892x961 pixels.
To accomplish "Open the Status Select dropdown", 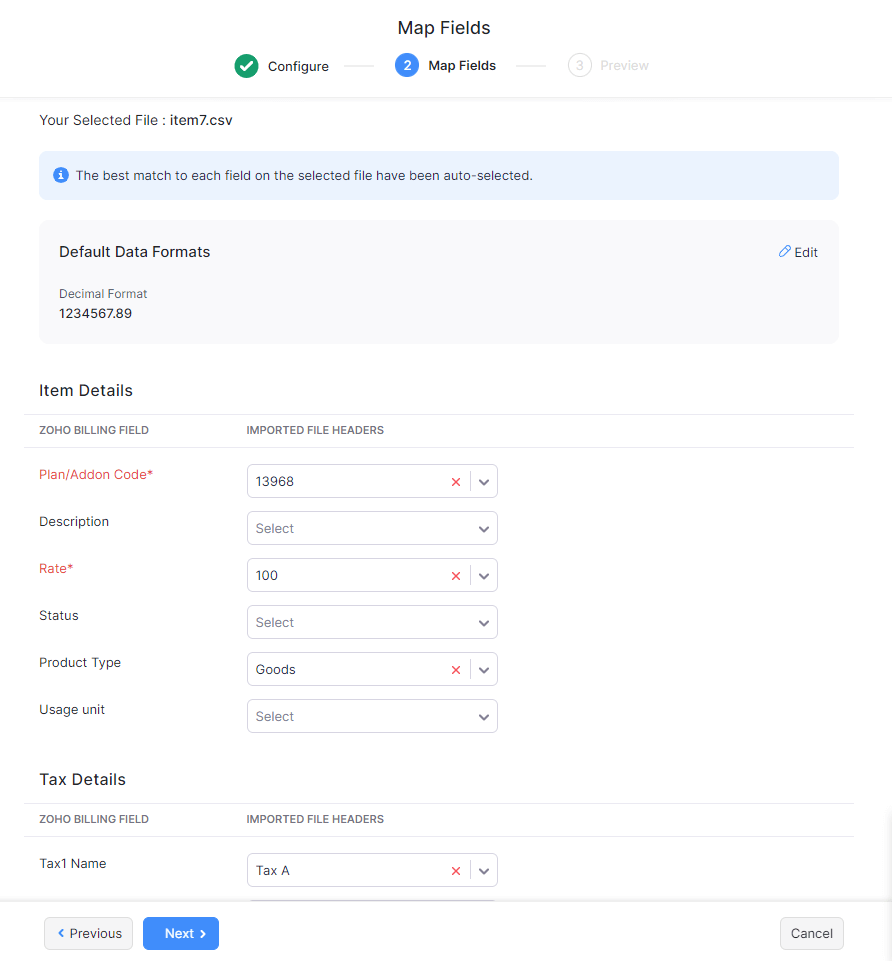I will click(372, 622).
